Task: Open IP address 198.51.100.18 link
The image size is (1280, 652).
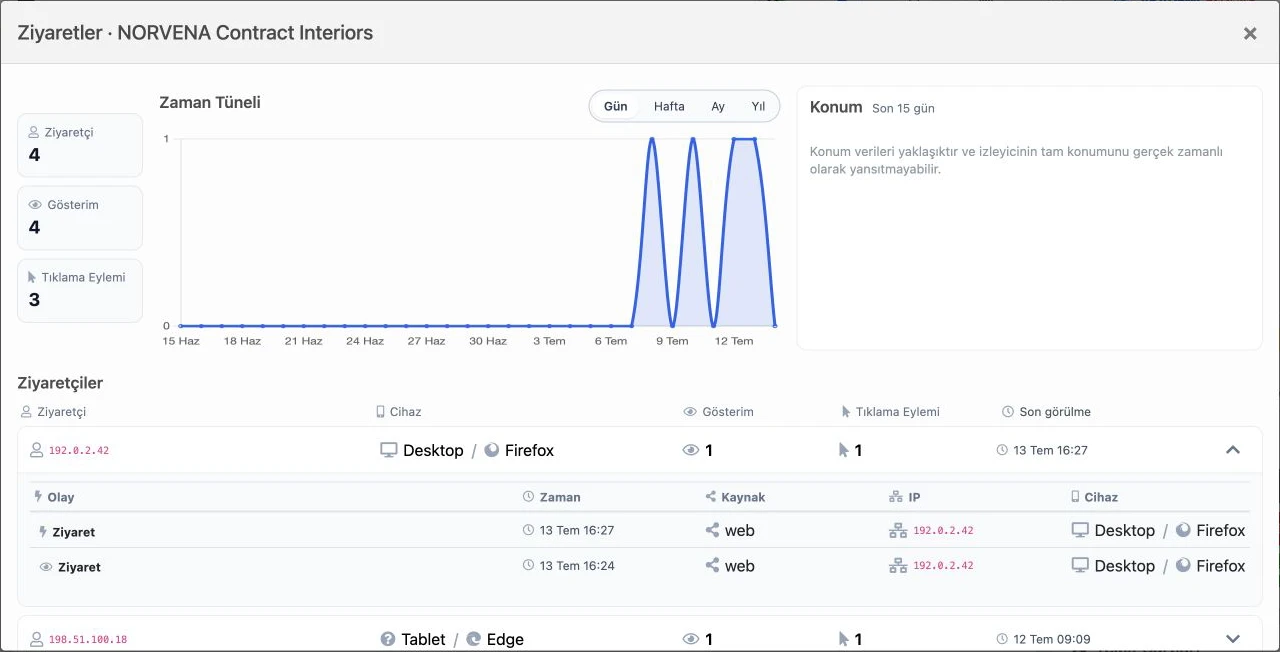Action: (x=88, y=639)
